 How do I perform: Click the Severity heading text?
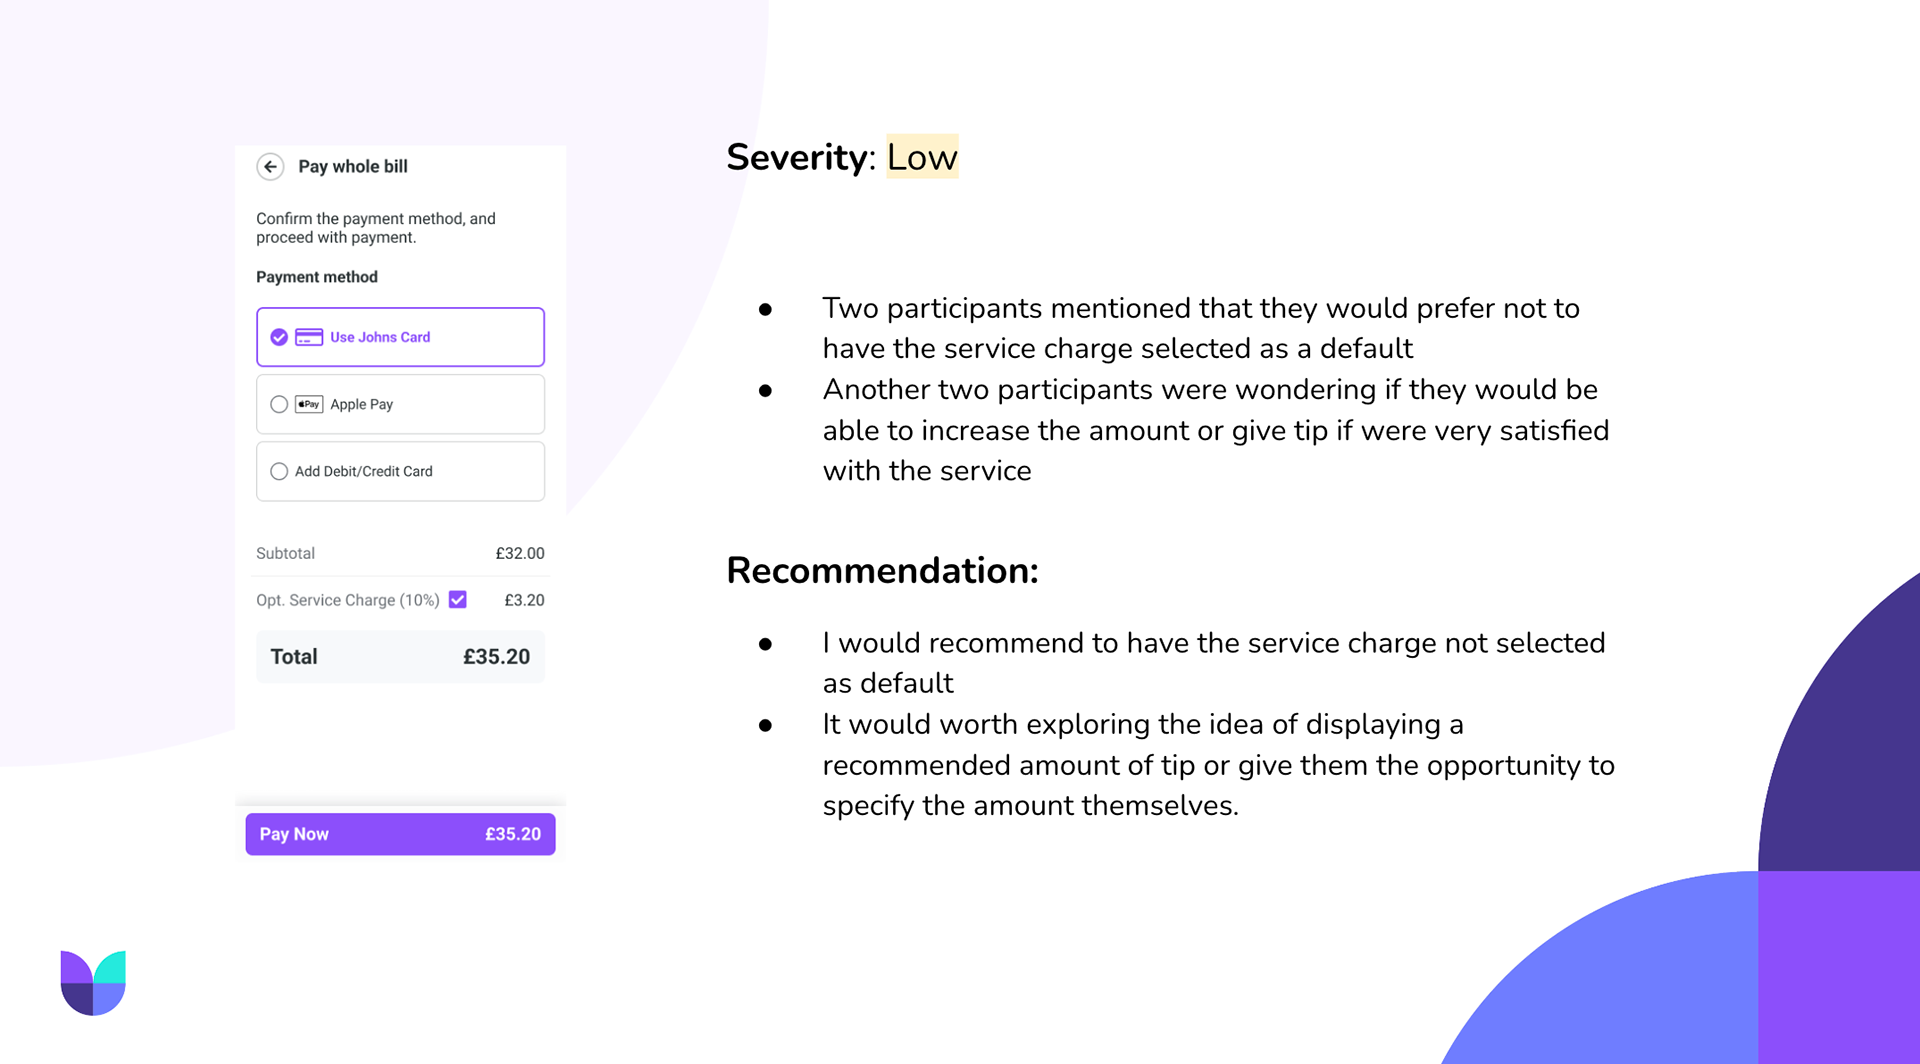point(797,157)
